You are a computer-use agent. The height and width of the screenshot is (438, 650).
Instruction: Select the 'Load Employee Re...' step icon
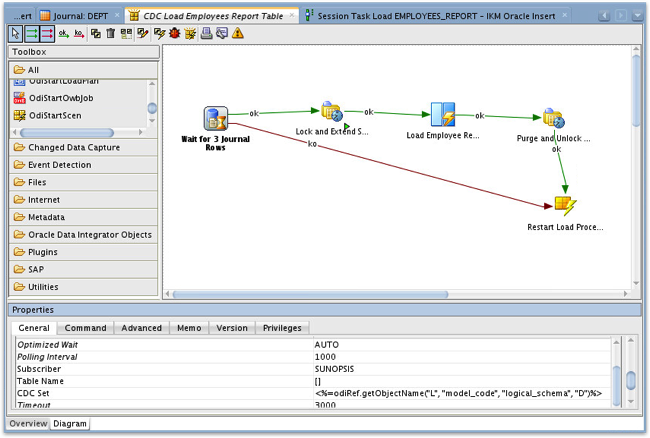[443, 114]
